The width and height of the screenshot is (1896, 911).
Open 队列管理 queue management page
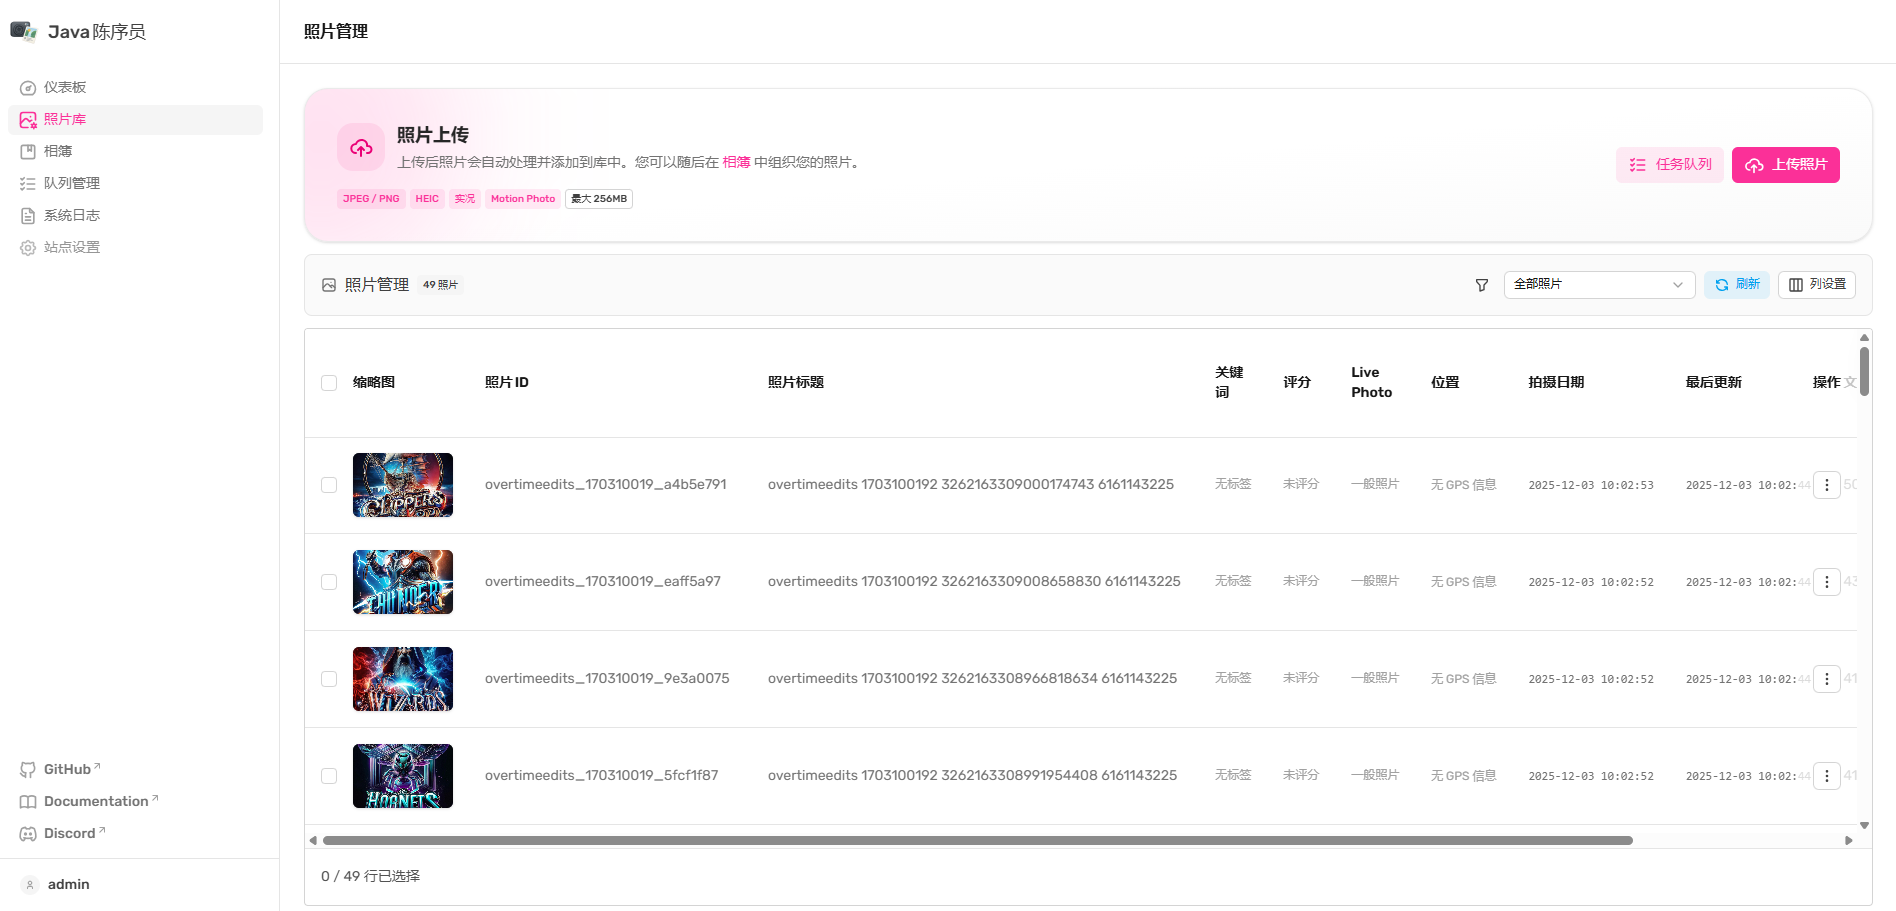tap(71, 183)
